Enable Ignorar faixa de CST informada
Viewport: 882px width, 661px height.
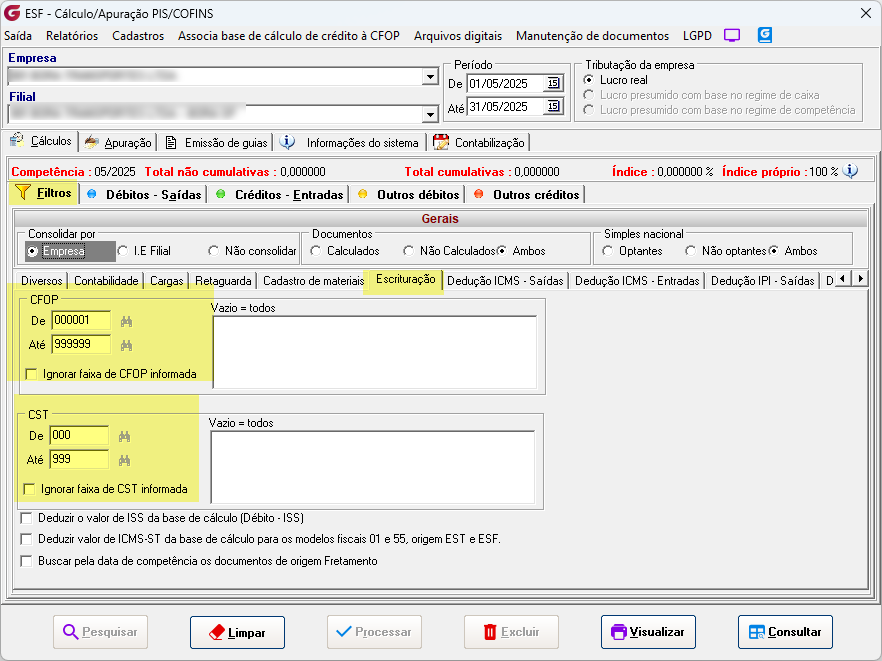106,489
